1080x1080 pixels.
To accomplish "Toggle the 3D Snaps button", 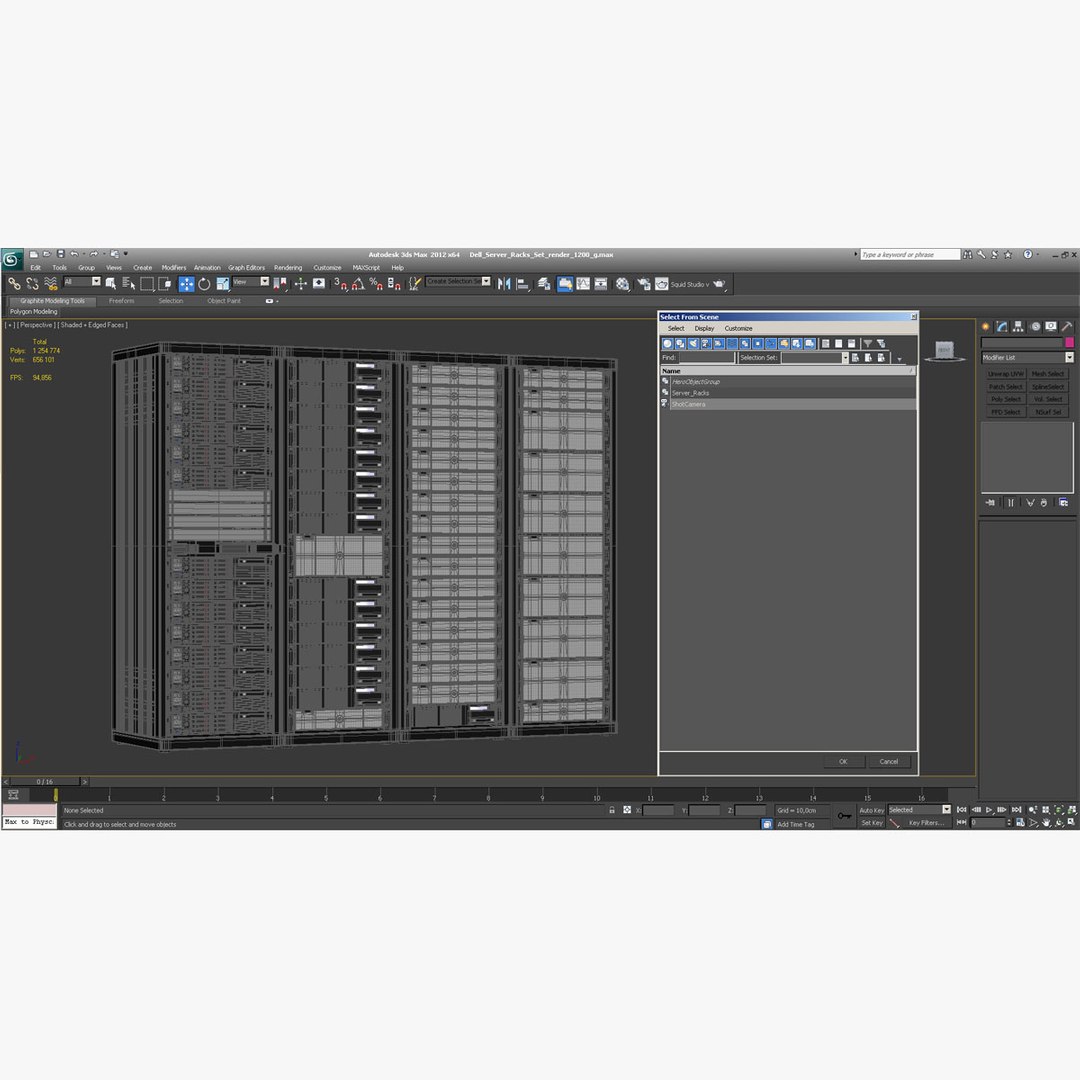I will [340, 283].
